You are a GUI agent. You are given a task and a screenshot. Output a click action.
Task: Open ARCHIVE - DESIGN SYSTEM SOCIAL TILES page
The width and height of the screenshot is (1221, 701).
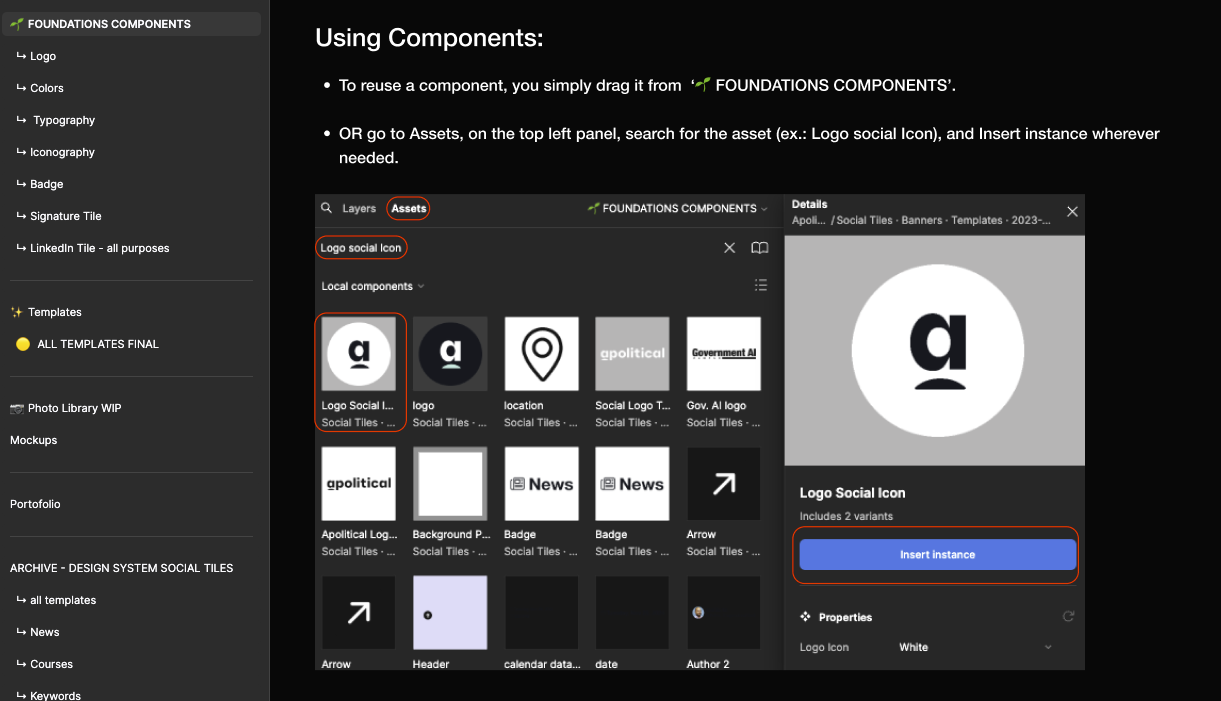click(122, 568)
